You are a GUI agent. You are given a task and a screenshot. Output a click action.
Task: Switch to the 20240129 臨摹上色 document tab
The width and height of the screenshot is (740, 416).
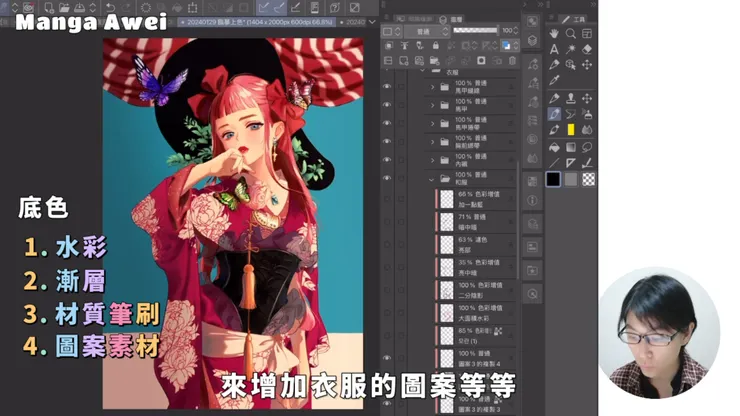tap(257, 22)
